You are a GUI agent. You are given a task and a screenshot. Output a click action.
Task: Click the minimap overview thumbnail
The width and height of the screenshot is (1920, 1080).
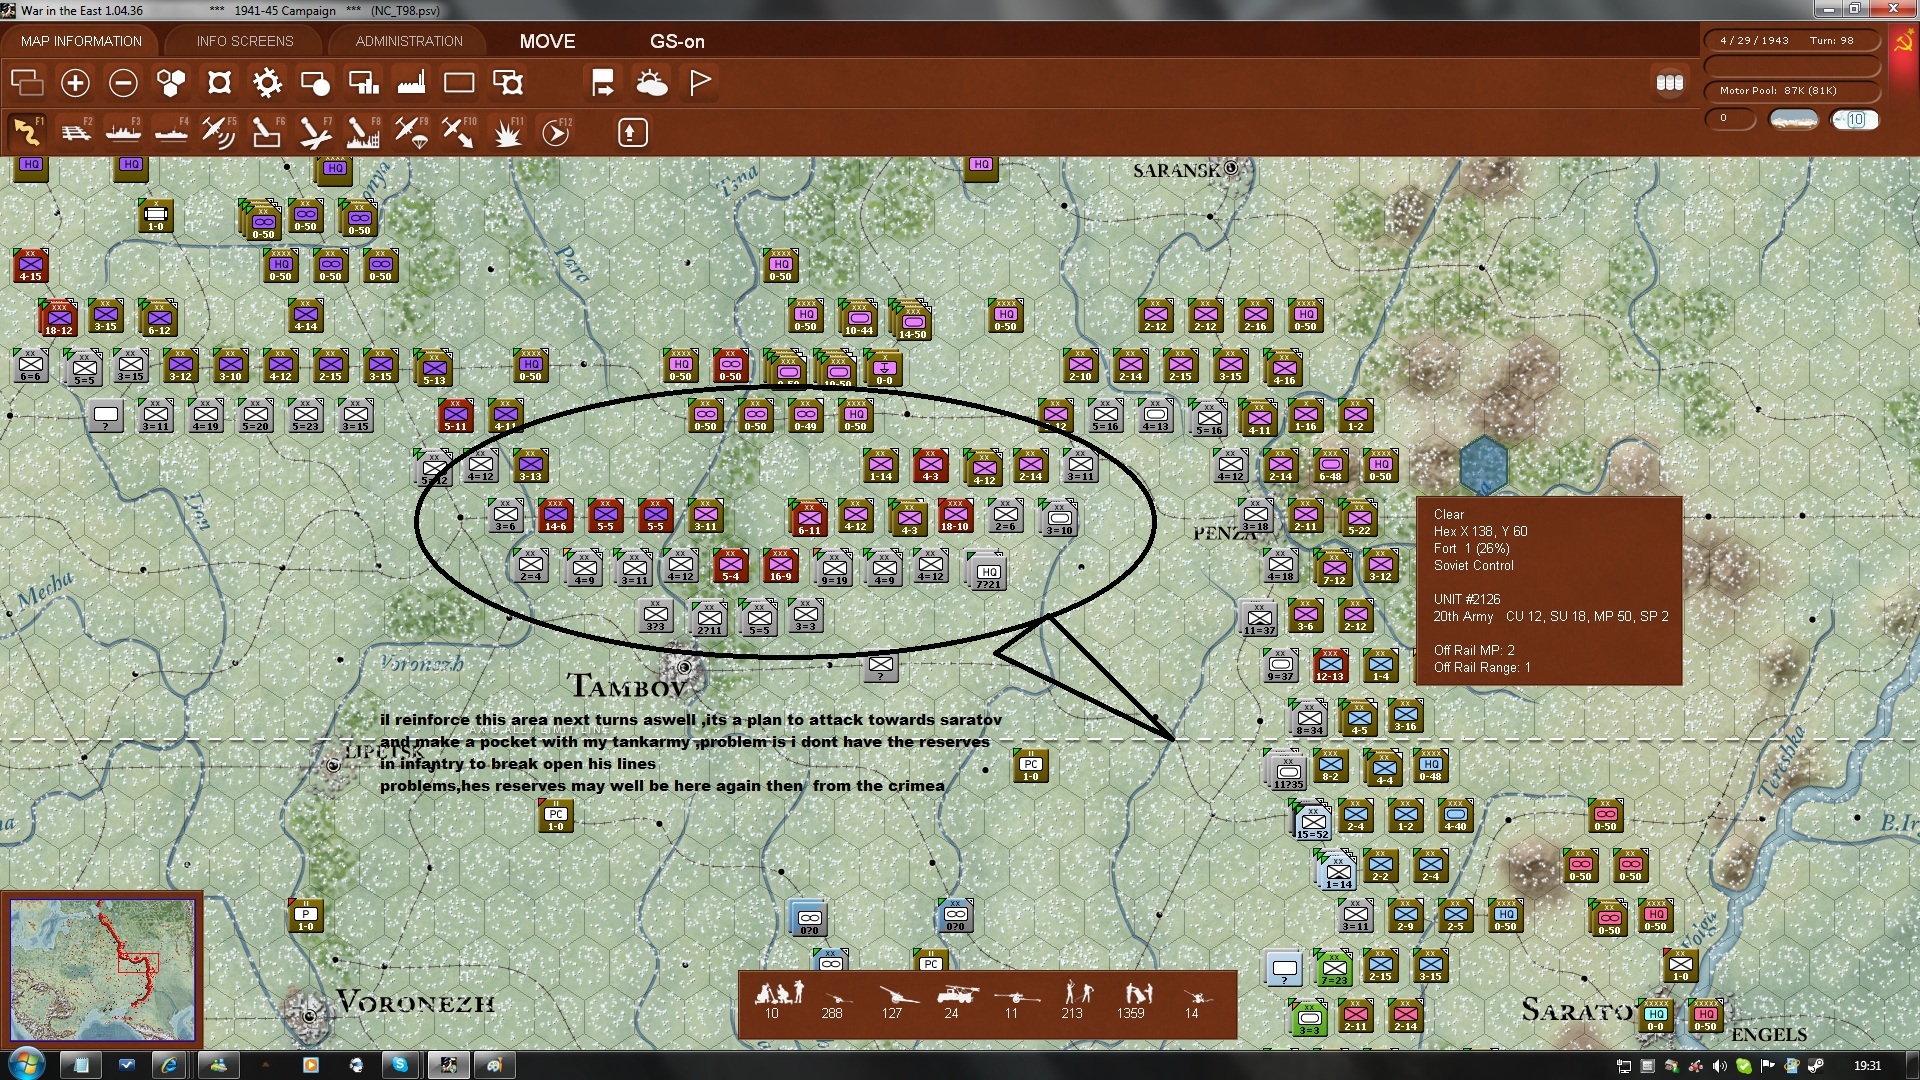coord(102,970)
